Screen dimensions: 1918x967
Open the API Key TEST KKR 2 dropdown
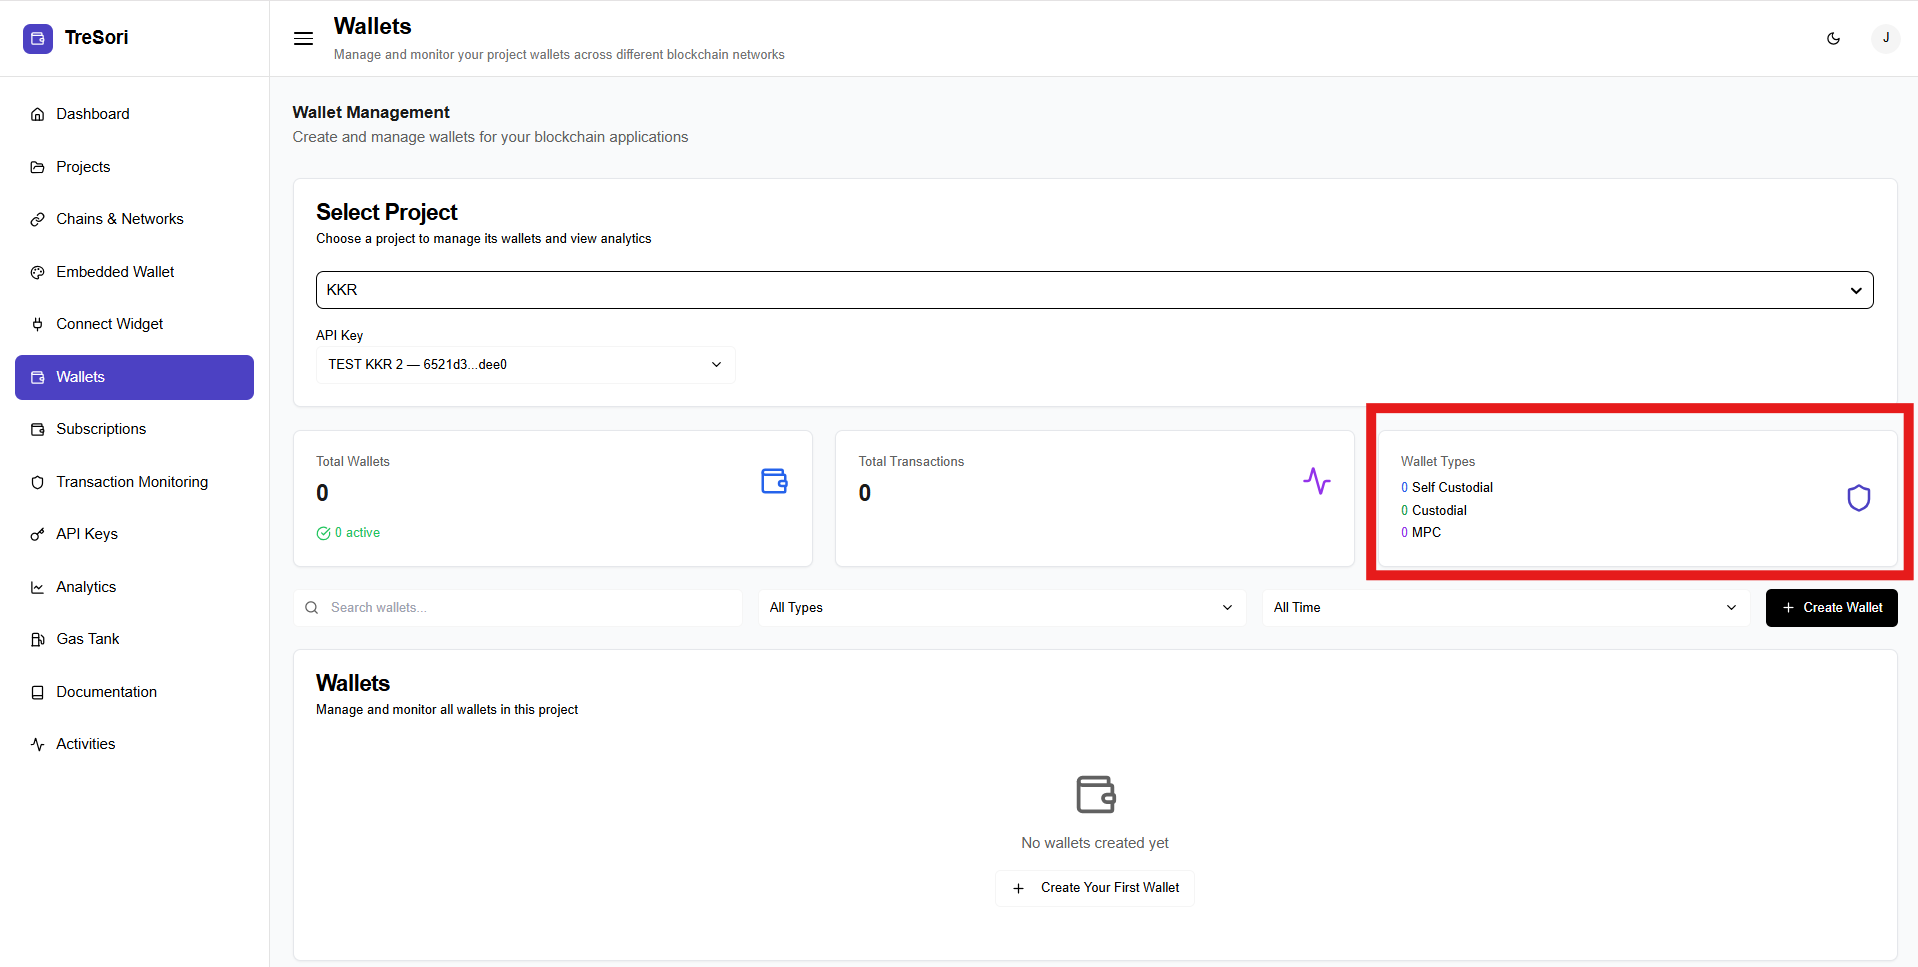click(525, 365)
